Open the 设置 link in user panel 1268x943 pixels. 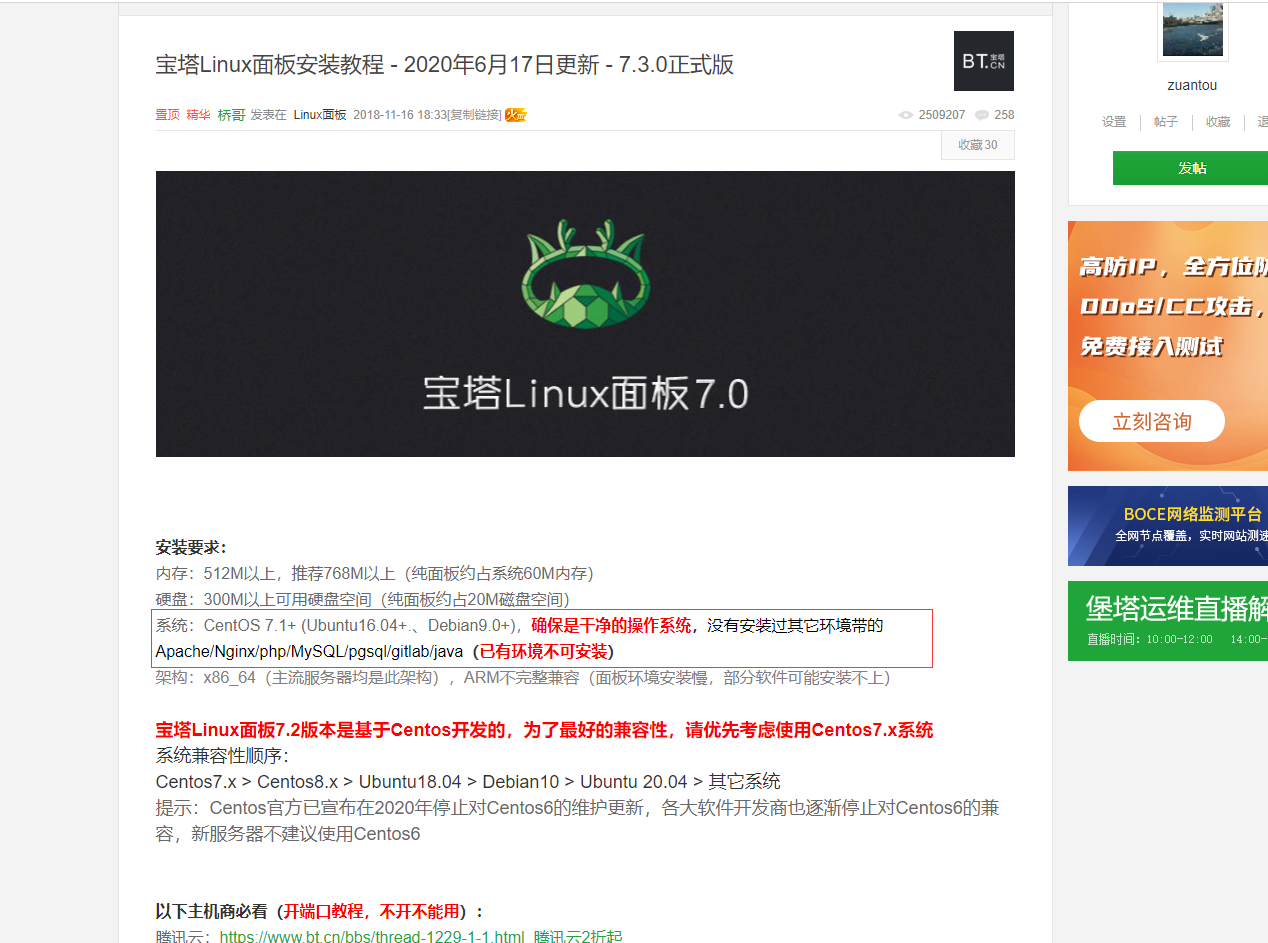pyautogui.click(x=1114, y=122)
